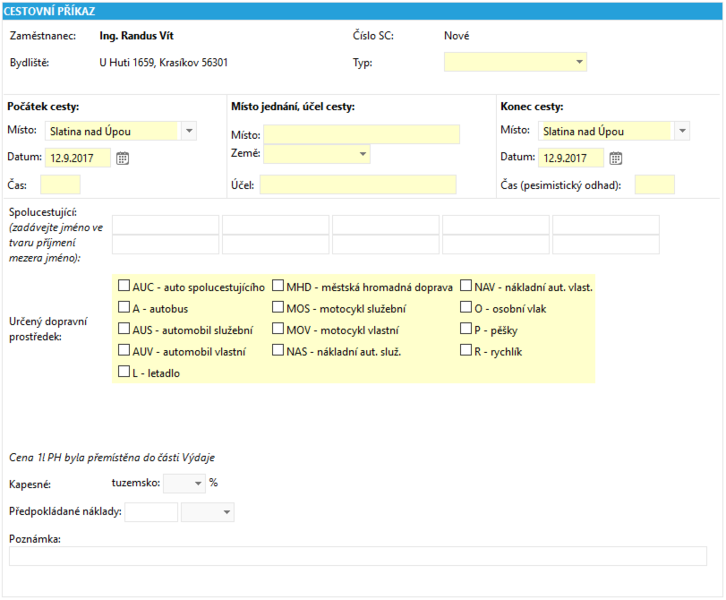Viewport: 726px width, 600px height.
Task: Click Předpokládané náklady amount field
Action: point(151,512)
